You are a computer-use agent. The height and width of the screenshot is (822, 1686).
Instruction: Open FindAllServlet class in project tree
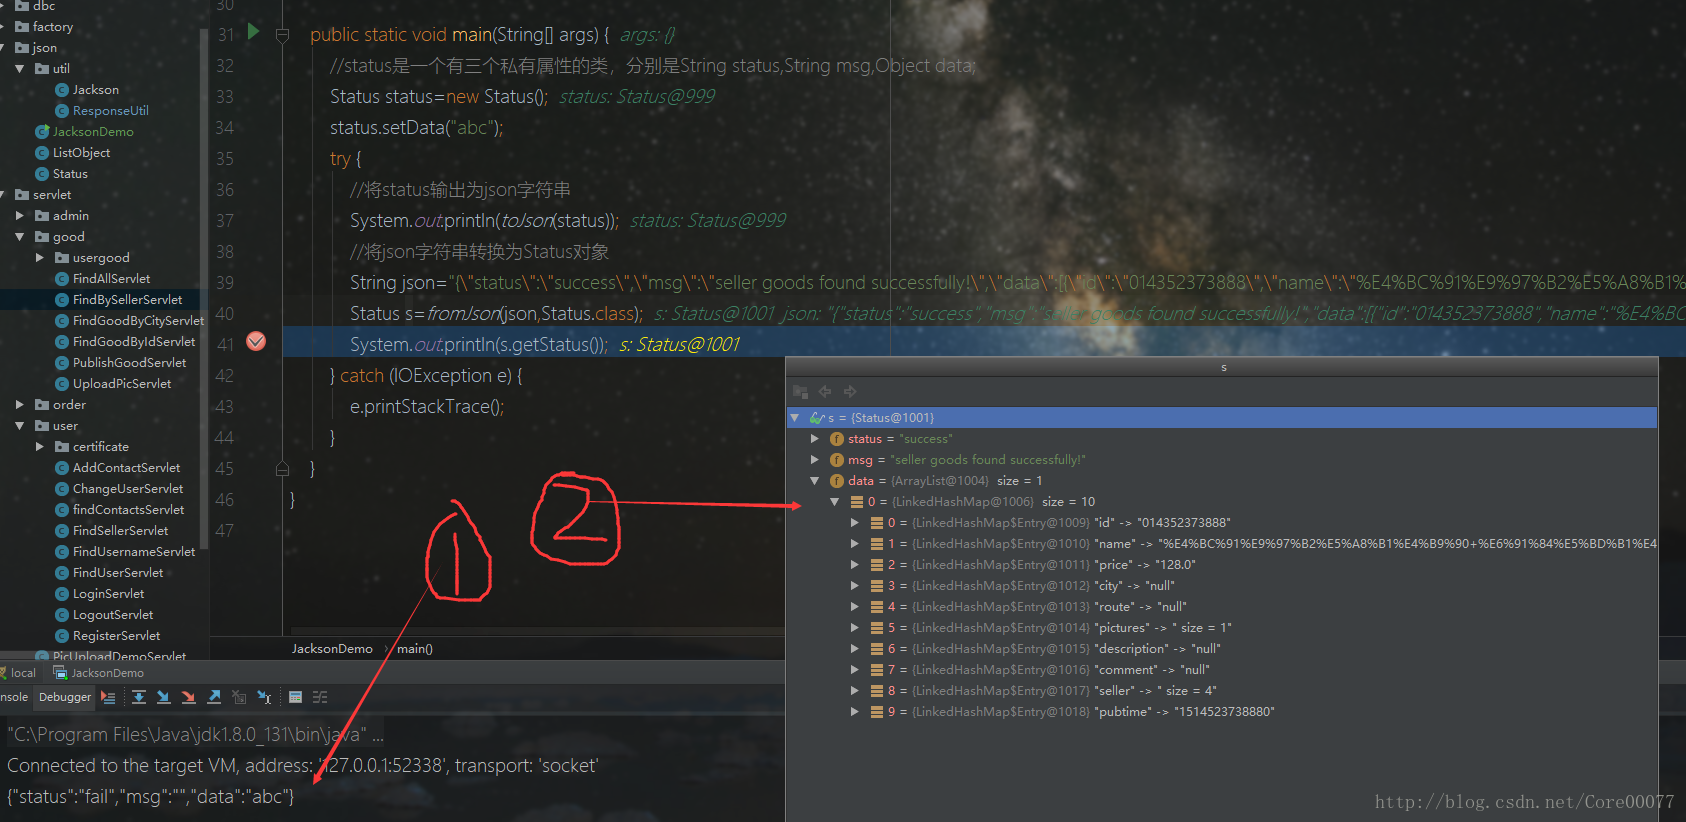click(x=111, y=279)
